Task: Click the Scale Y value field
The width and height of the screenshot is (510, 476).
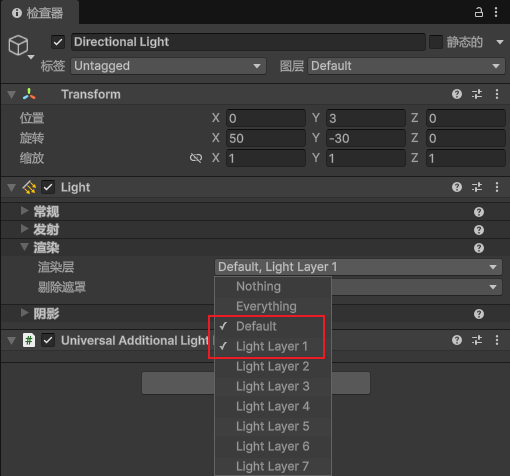Action: pos(366,158)
